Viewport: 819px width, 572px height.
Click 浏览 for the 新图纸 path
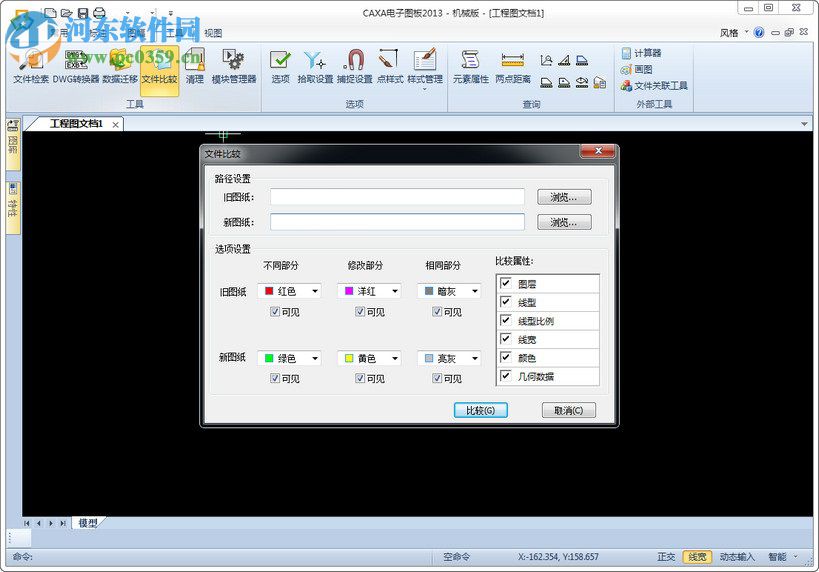coord(564,222)
